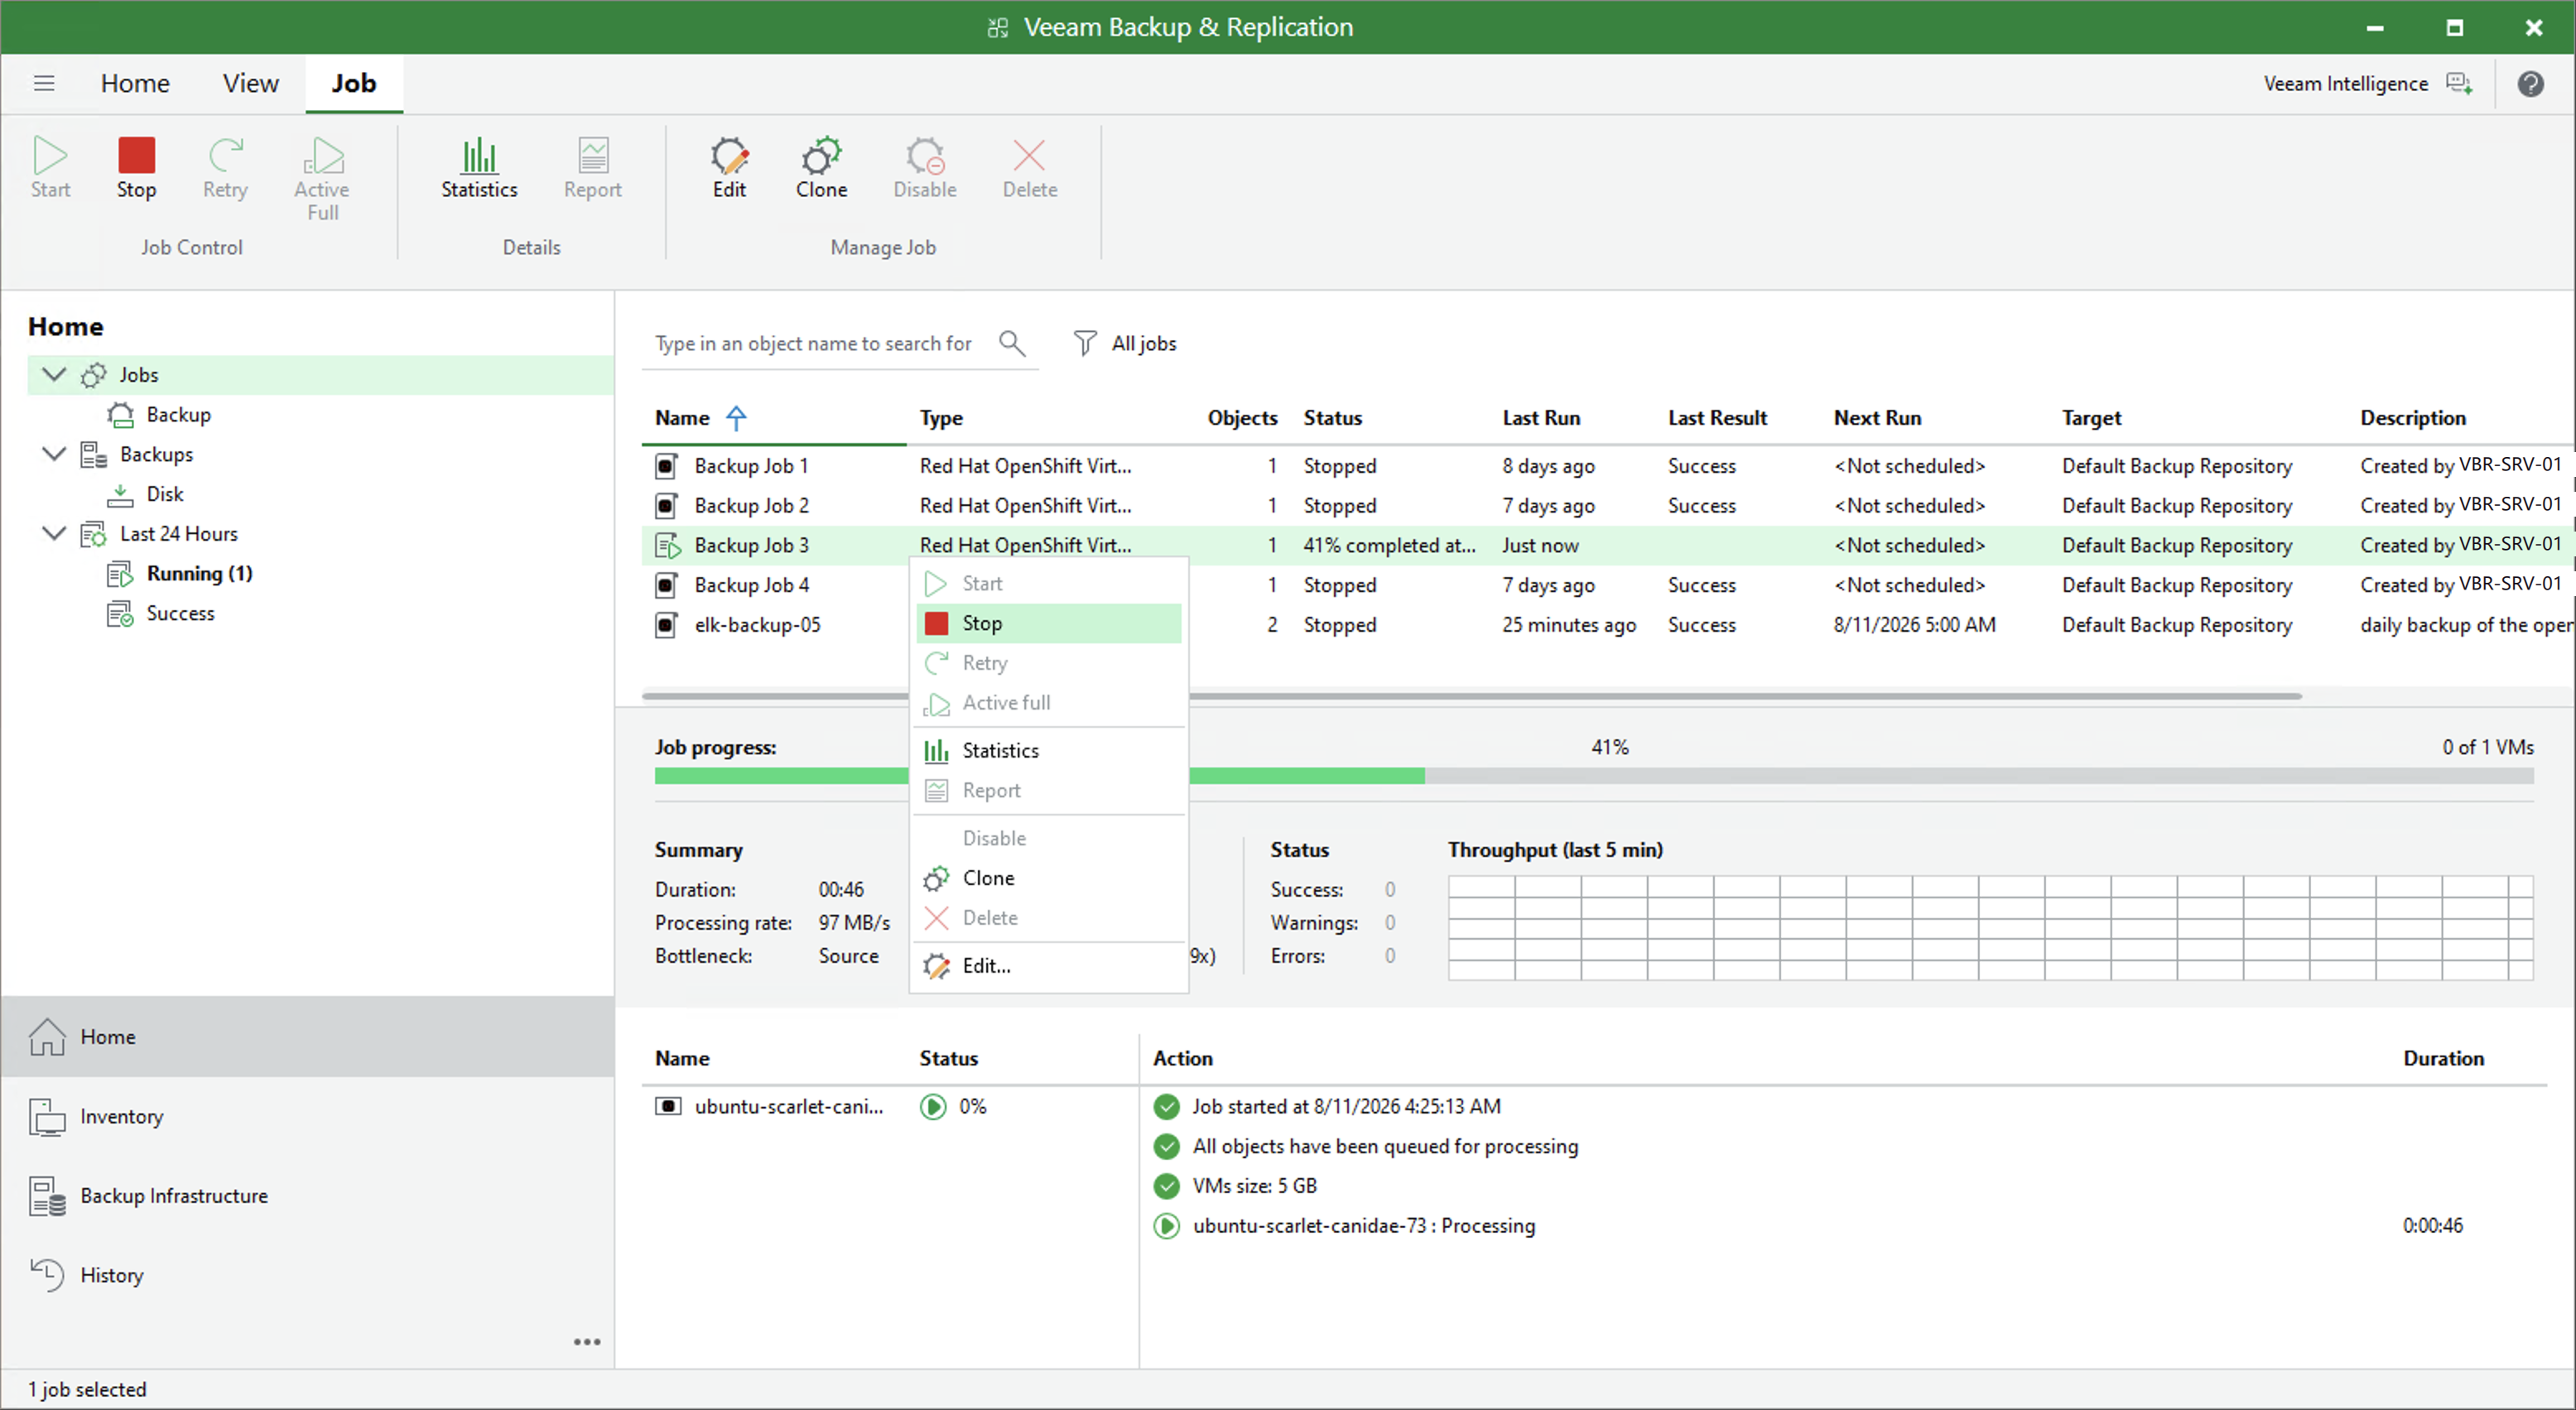Click the Edit ribbon button

click(x=729, y=168)
